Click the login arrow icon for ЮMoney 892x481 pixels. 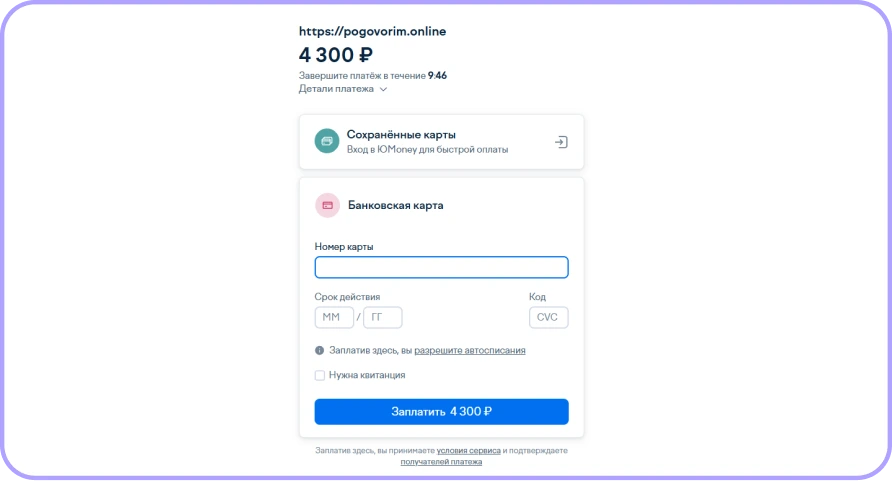click(561, 142)
